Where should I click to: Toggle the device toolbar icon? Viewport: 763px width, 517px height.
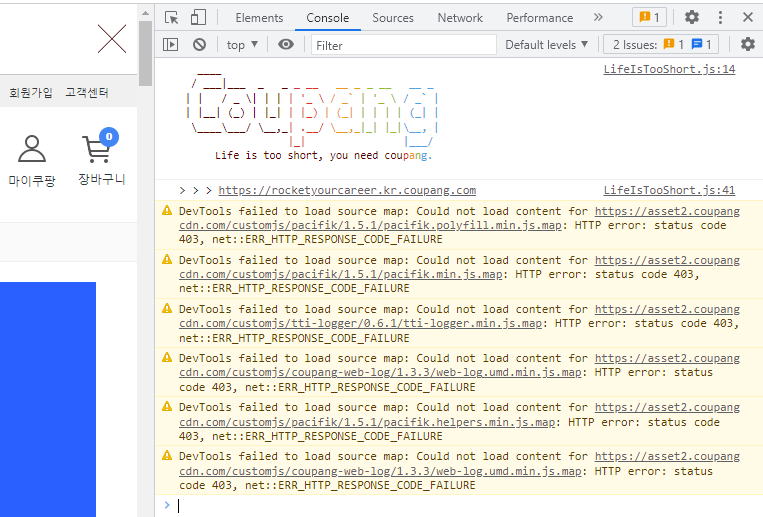click(x=198, y=18)
